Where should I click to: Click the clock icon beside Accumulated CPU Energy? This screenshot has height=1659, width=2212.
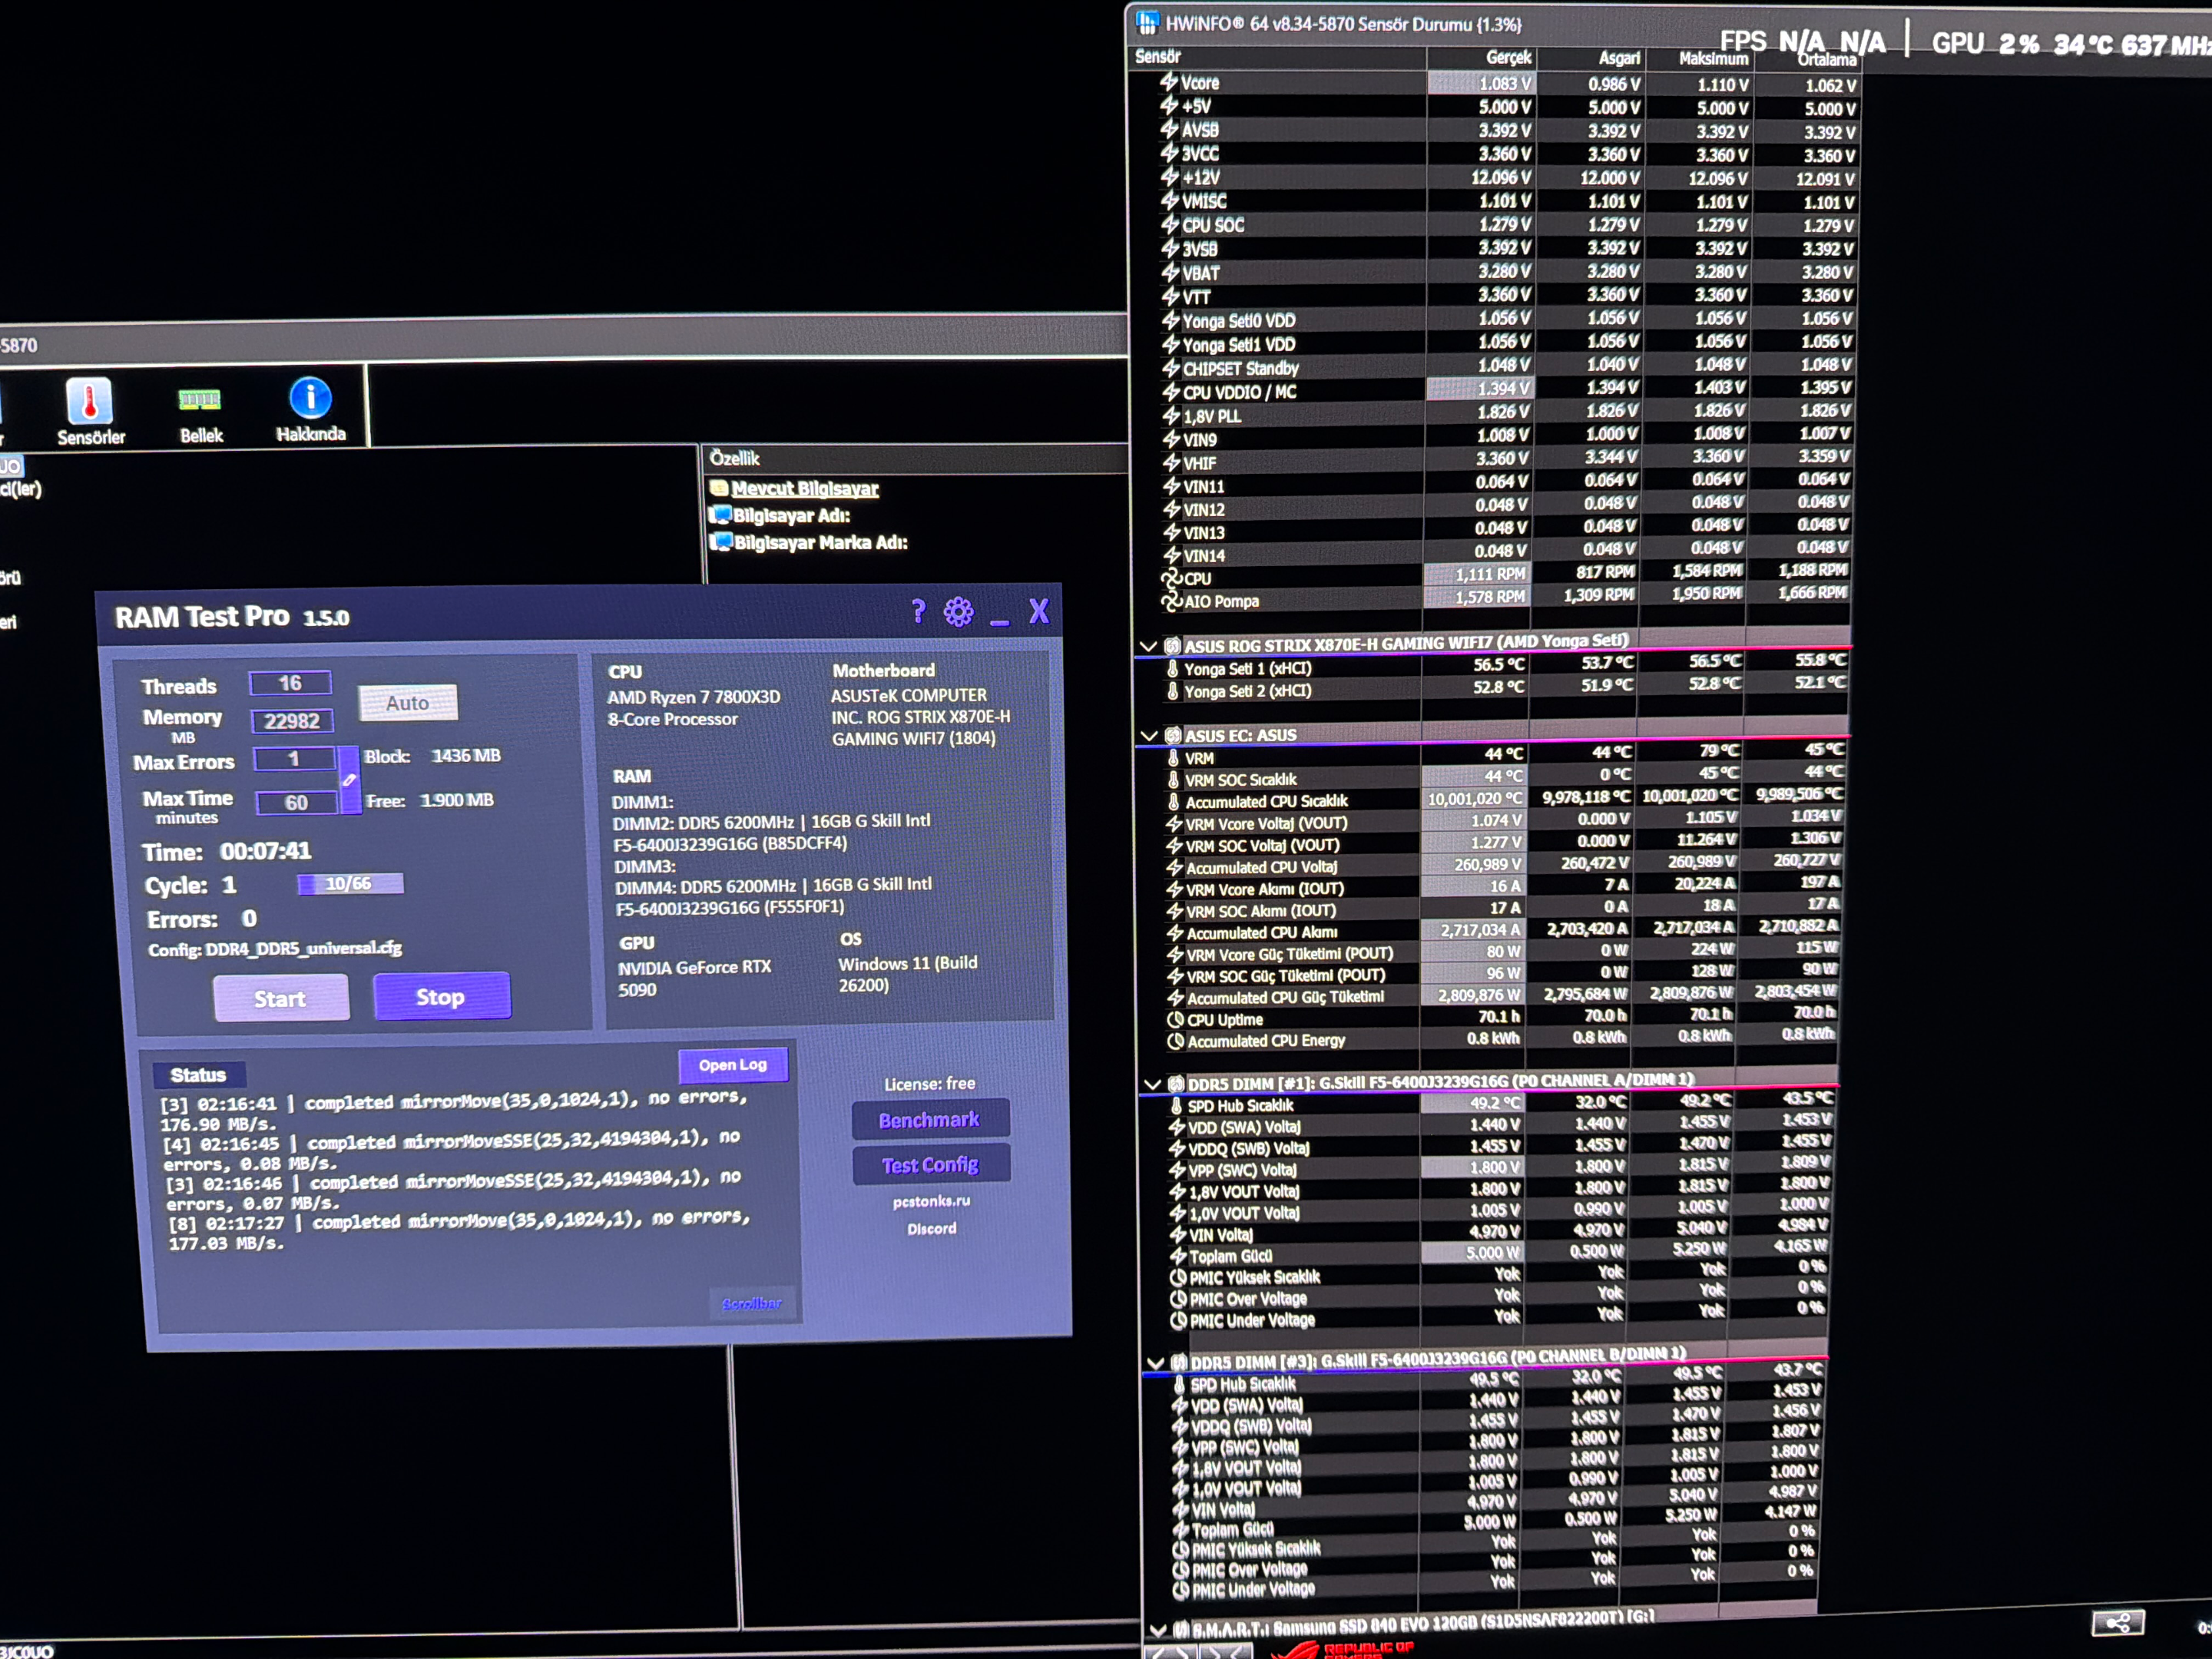[x=1176, y=1041]
